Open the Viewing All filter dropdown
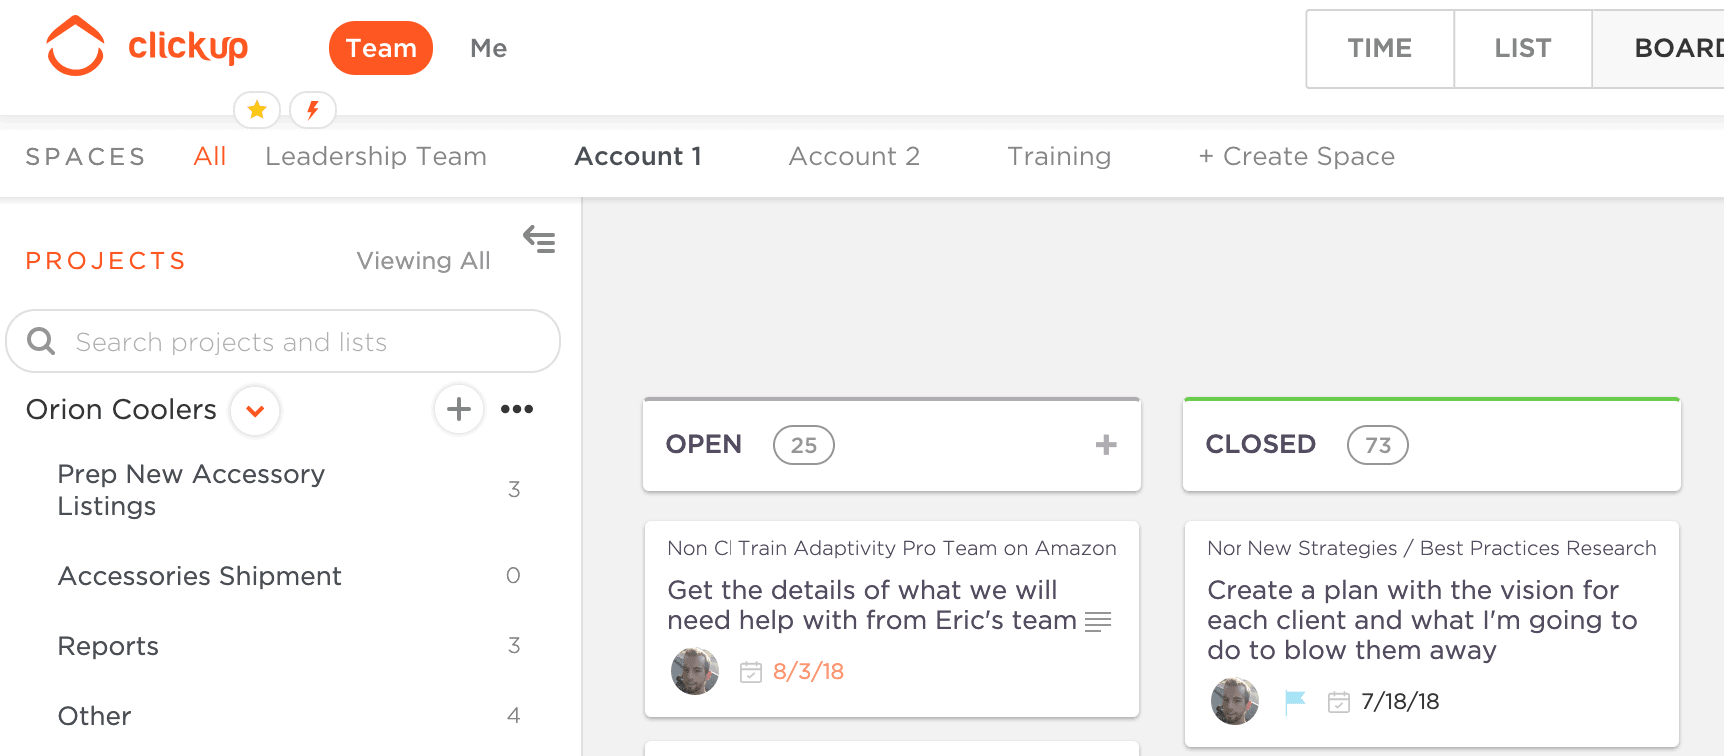Viewport: 1724px width, 756px height. 423,261
